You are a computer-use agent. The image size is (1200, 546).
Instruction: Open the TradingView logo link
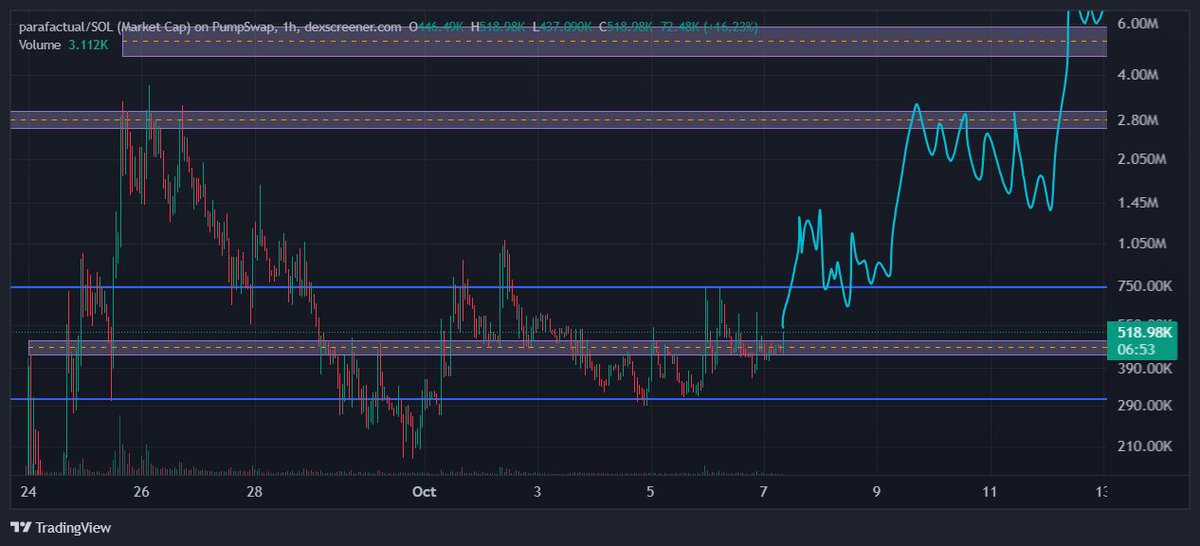(x=61, y=527)
